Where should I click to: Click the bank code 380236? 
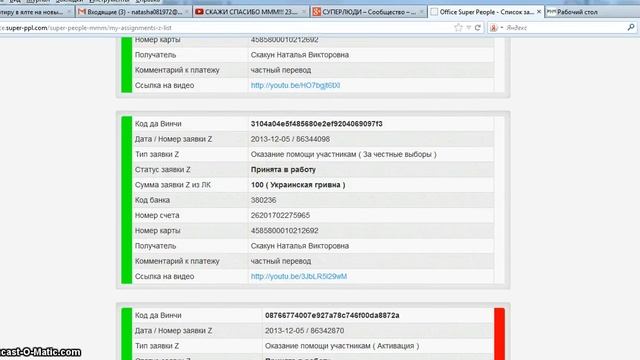(x=263, y=200)
